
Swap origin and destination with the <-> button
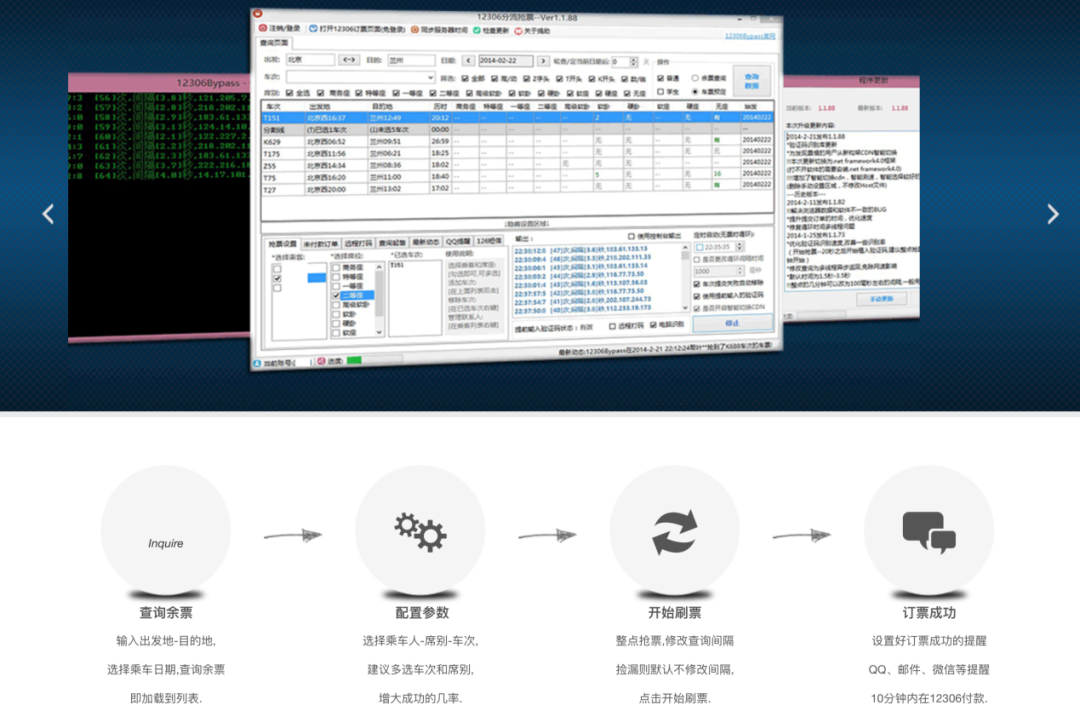[349, 60]
